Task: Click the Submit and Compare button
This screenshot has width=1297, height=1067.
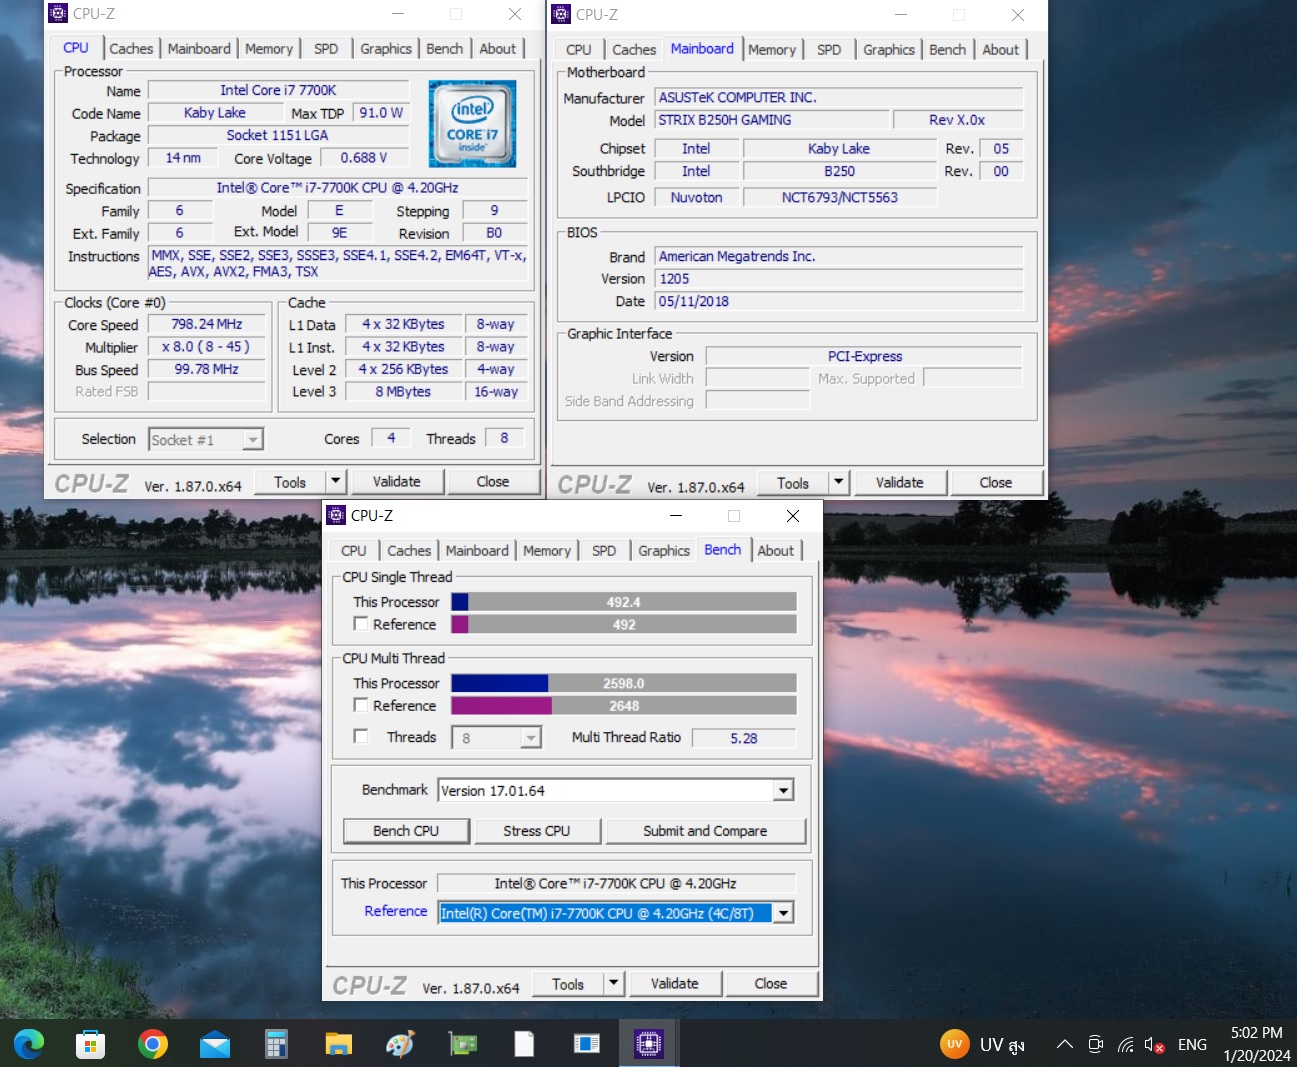Action: [705, 831]
